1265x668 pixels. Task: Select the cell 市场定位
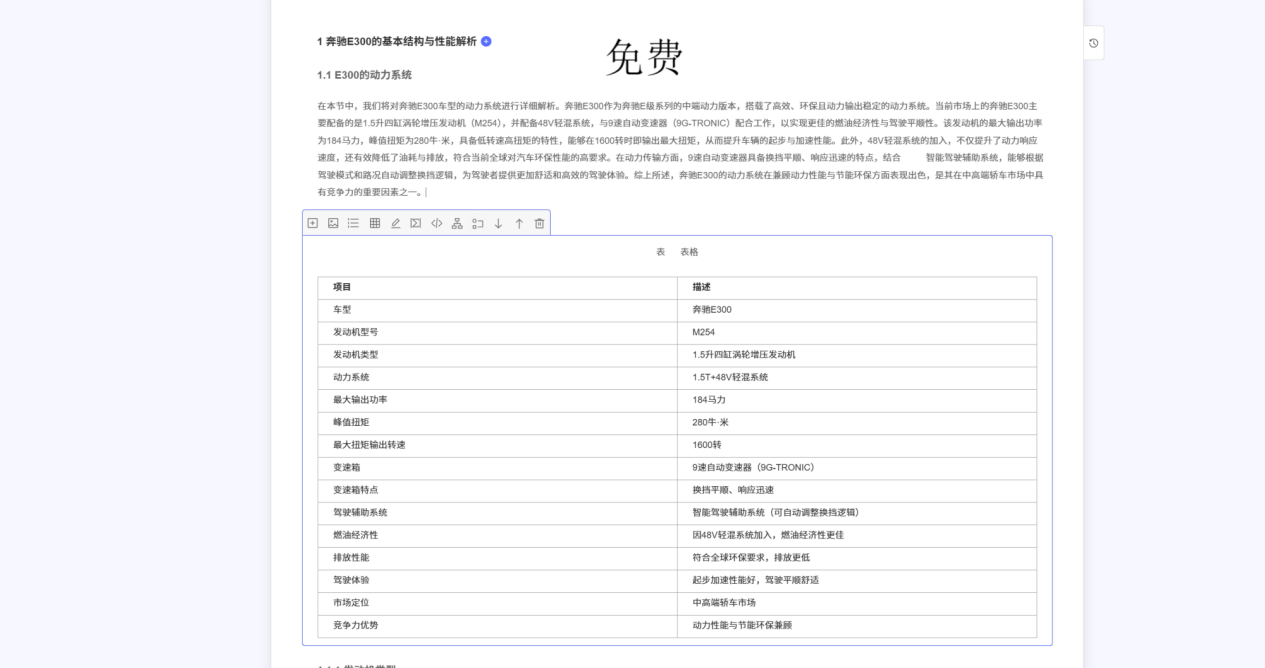click(497, 602)
